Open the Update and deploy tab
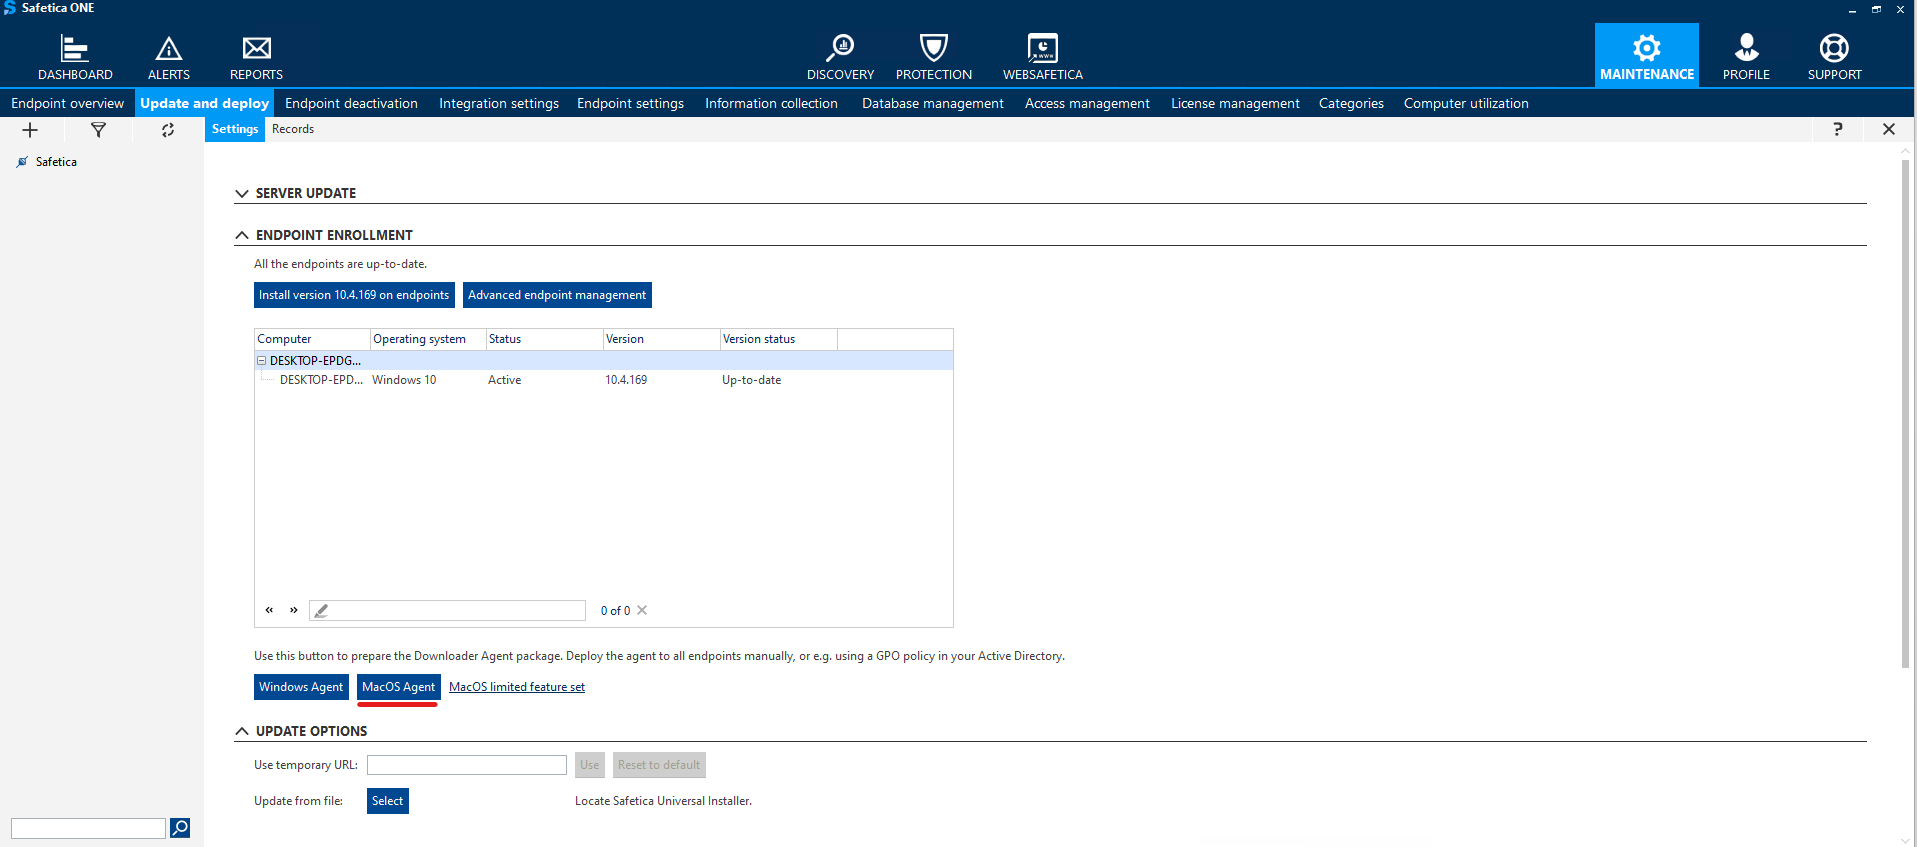 pyautogui.click(x=204, y=103)
